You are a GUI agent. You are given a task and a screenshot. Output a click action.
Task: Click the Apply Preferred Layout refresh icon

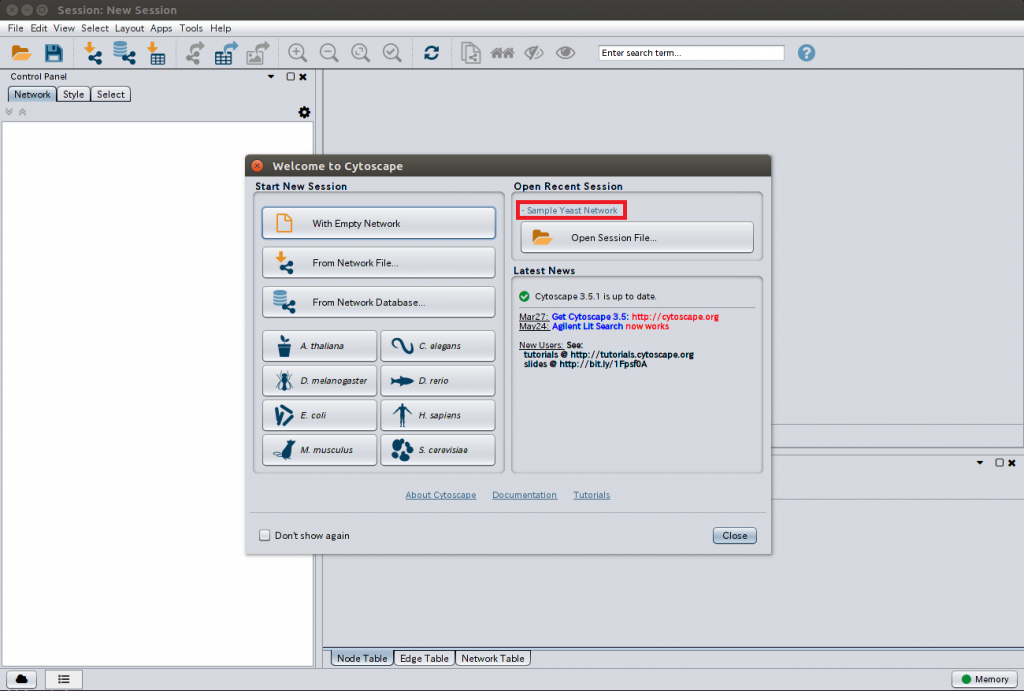(x=432, y=53)
